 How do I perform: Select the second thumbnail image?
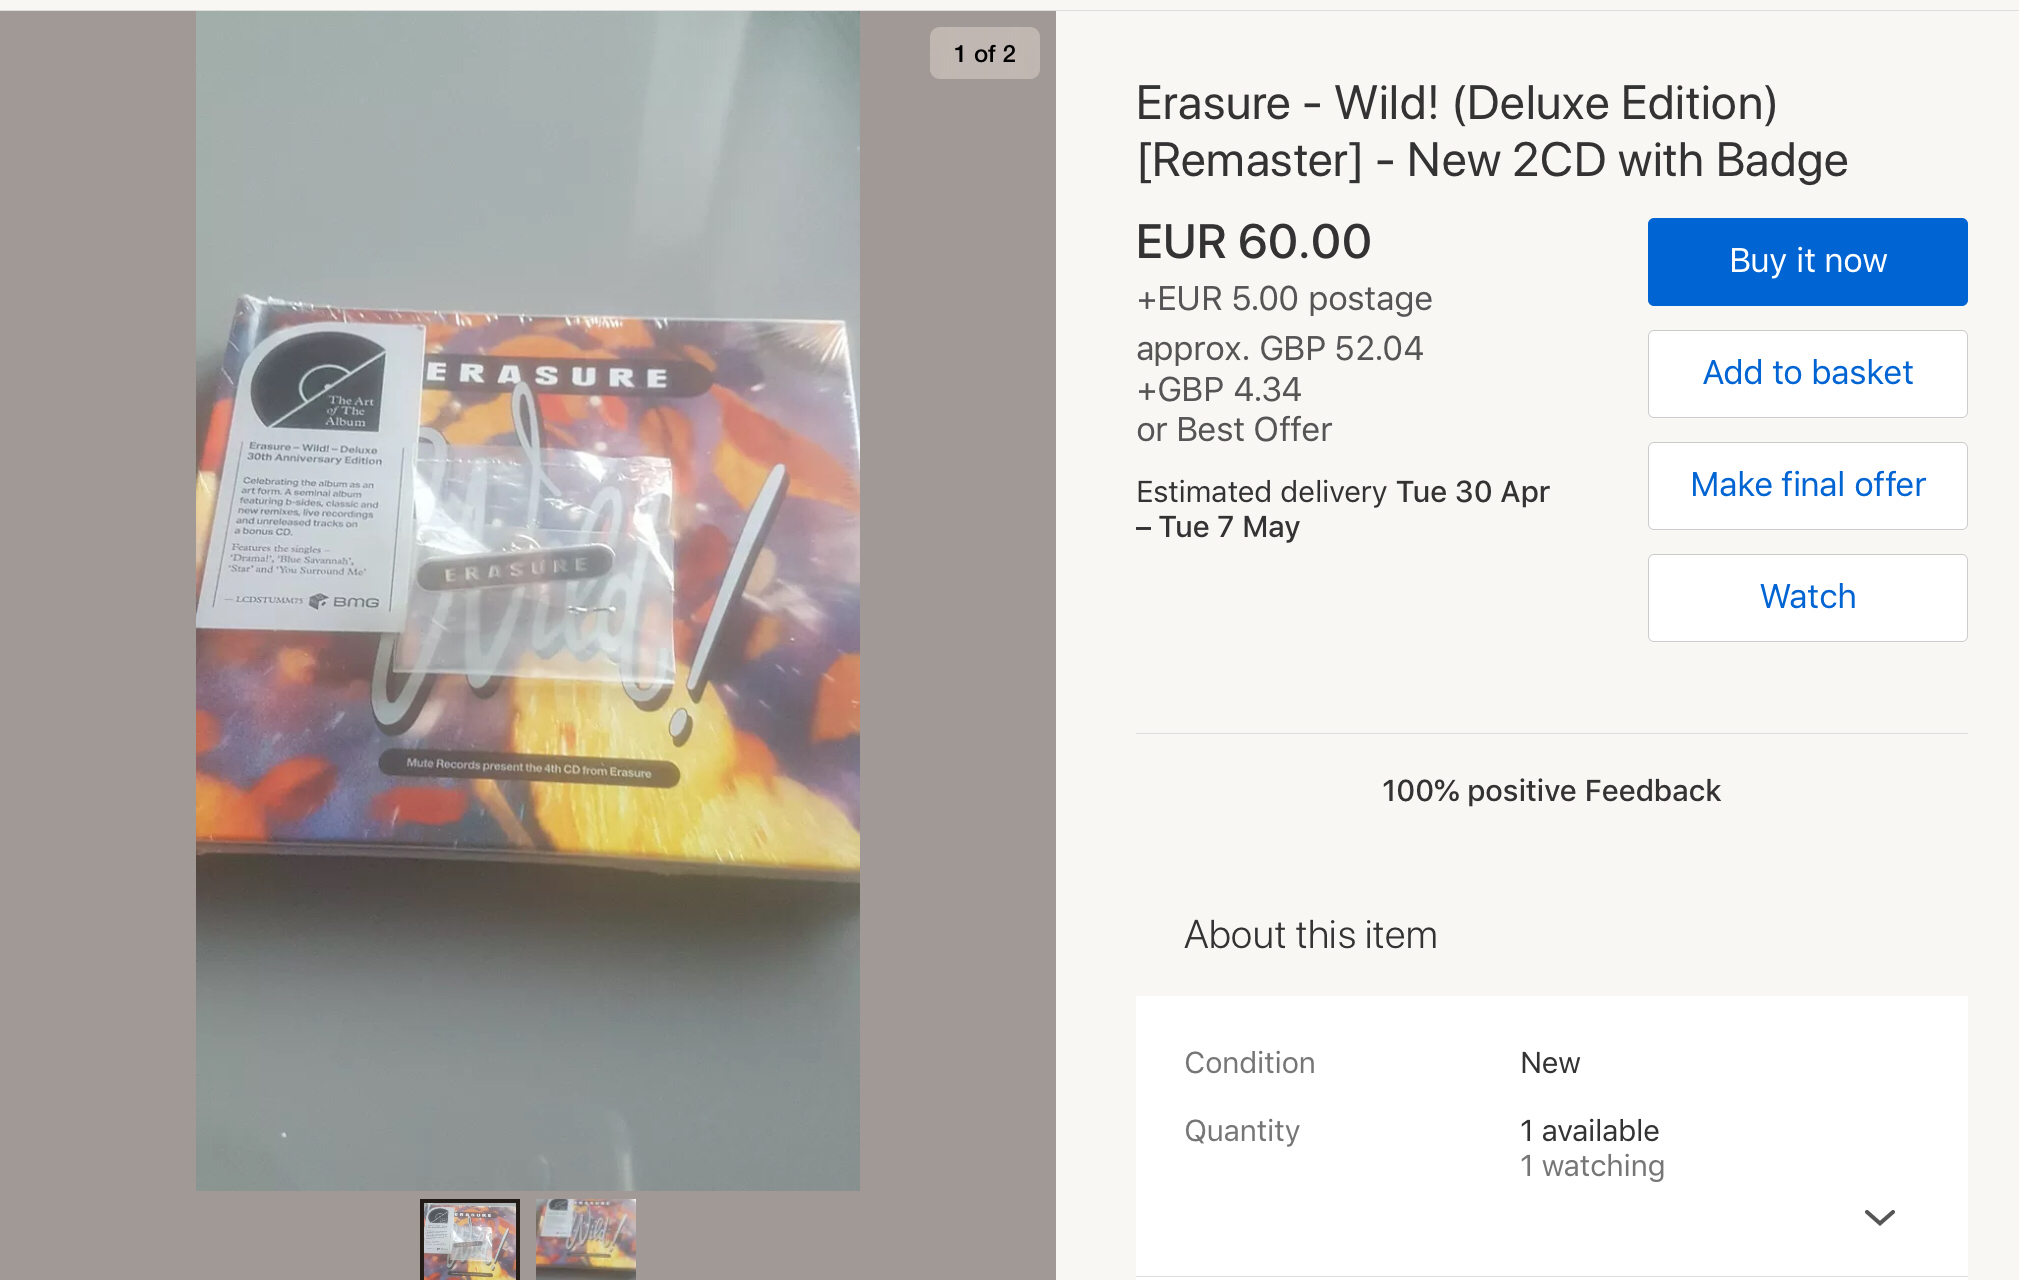[x=585, y=1239]
